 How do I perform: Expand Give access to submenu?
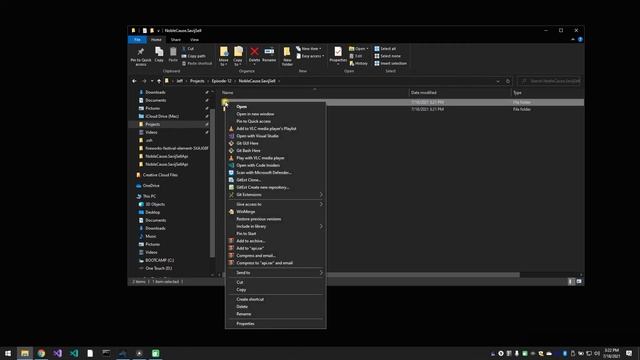click(x=276, y=204)
